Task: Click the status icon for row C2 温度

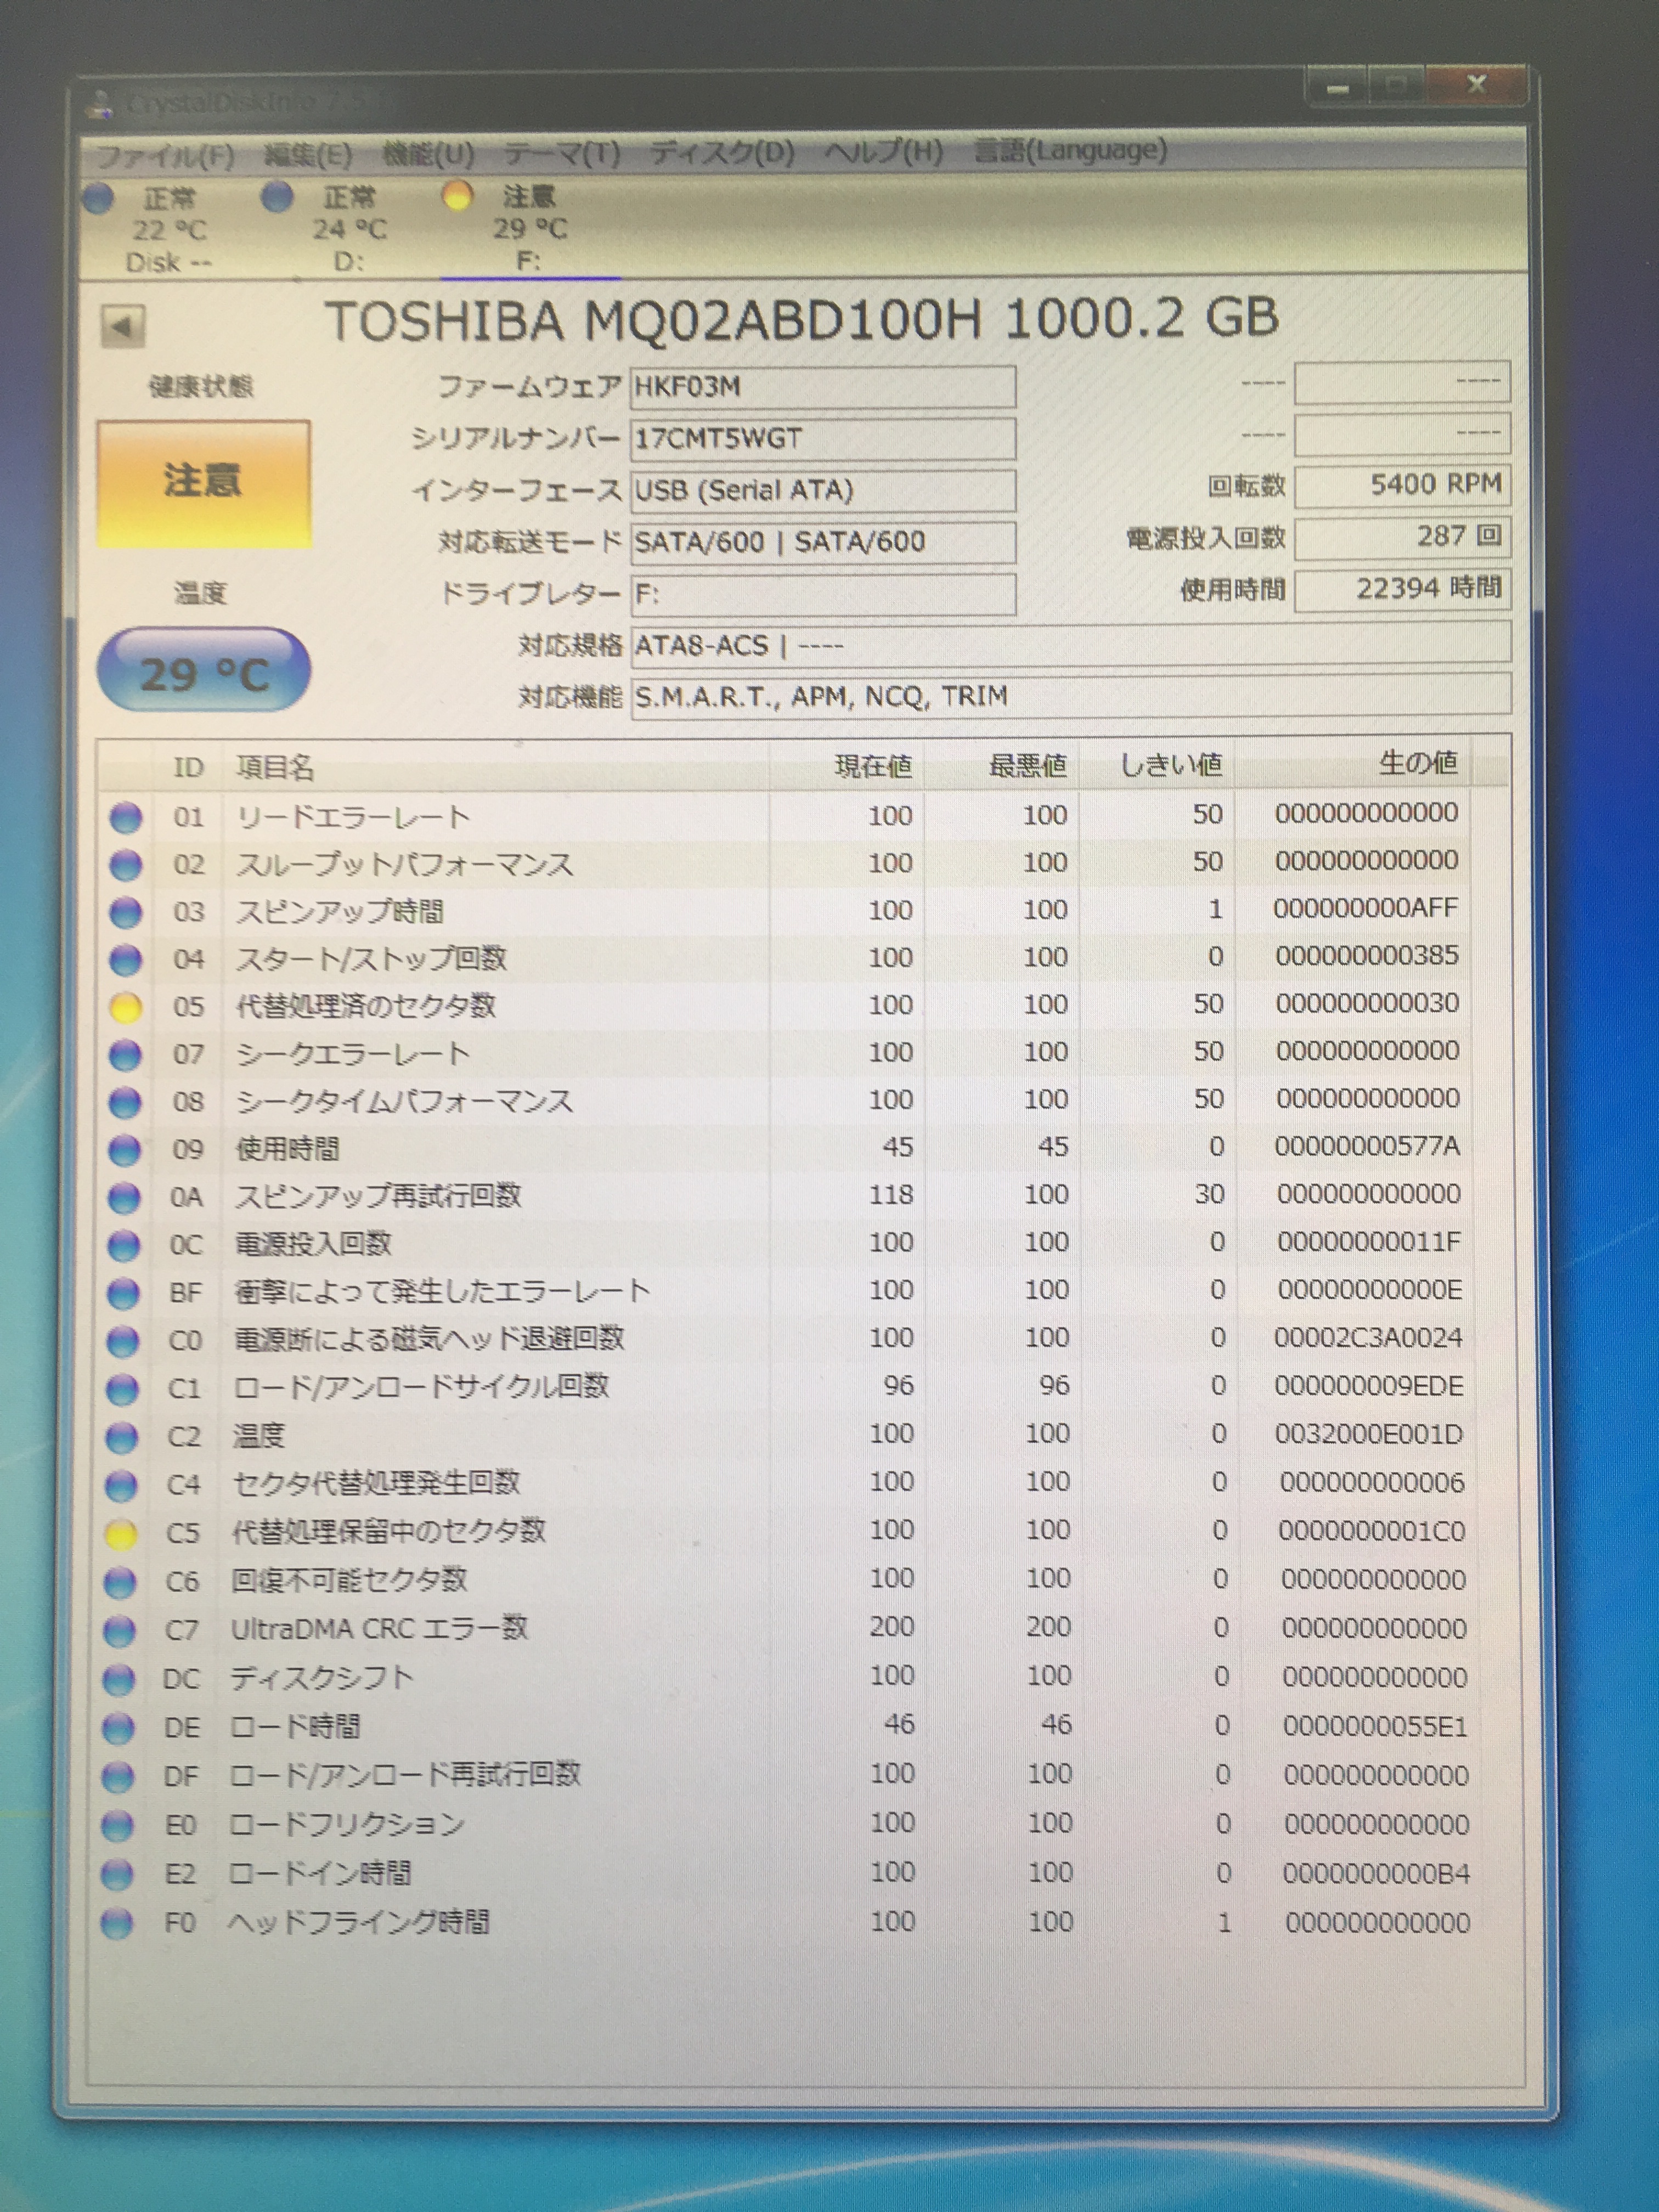Action: (122, 1437)
